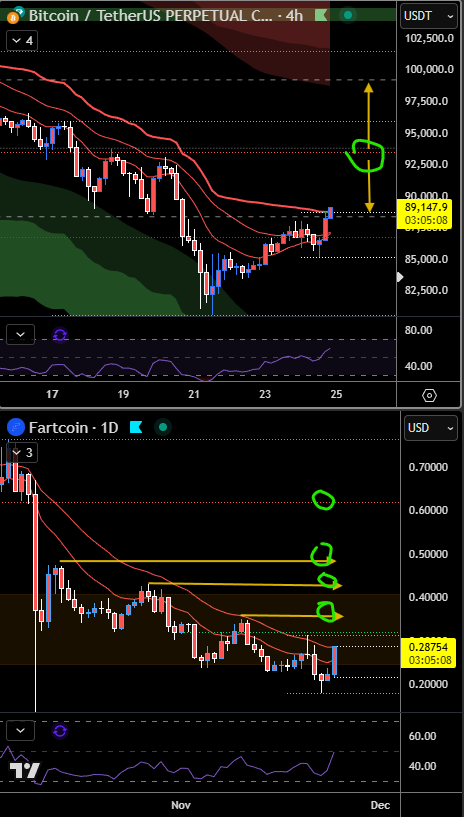Click the 0.28754 current price label
464x817 pixels.
pyautogui.click(x=429, y=652)
